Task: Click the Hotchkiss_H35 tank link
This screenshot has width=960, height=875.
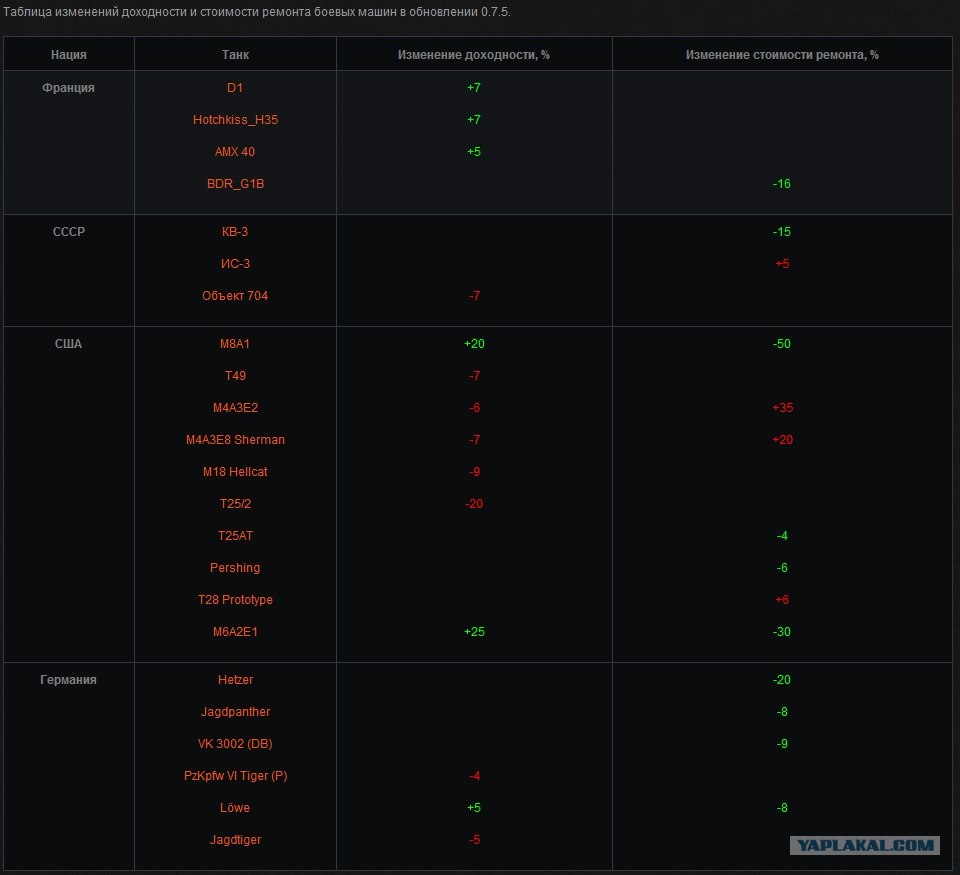Action: click(x=235, y=119)
